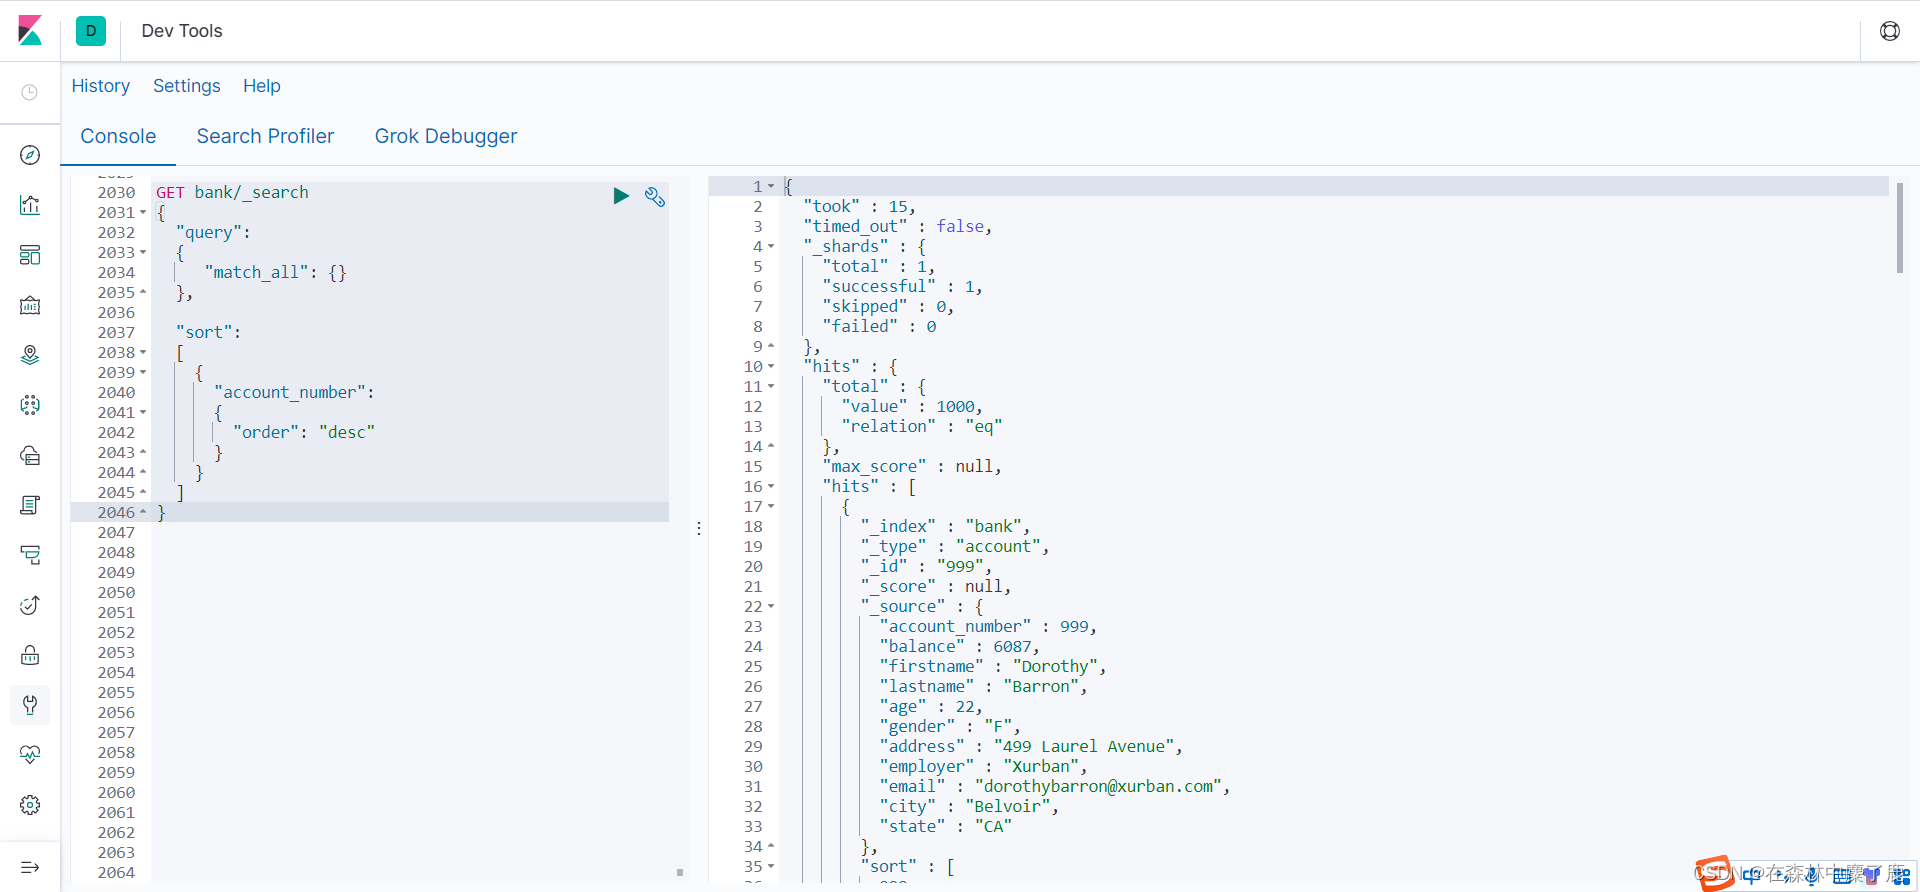Click the "balance" : 6087 line
The image size is (1920, 892).
(x=960, y=646)
